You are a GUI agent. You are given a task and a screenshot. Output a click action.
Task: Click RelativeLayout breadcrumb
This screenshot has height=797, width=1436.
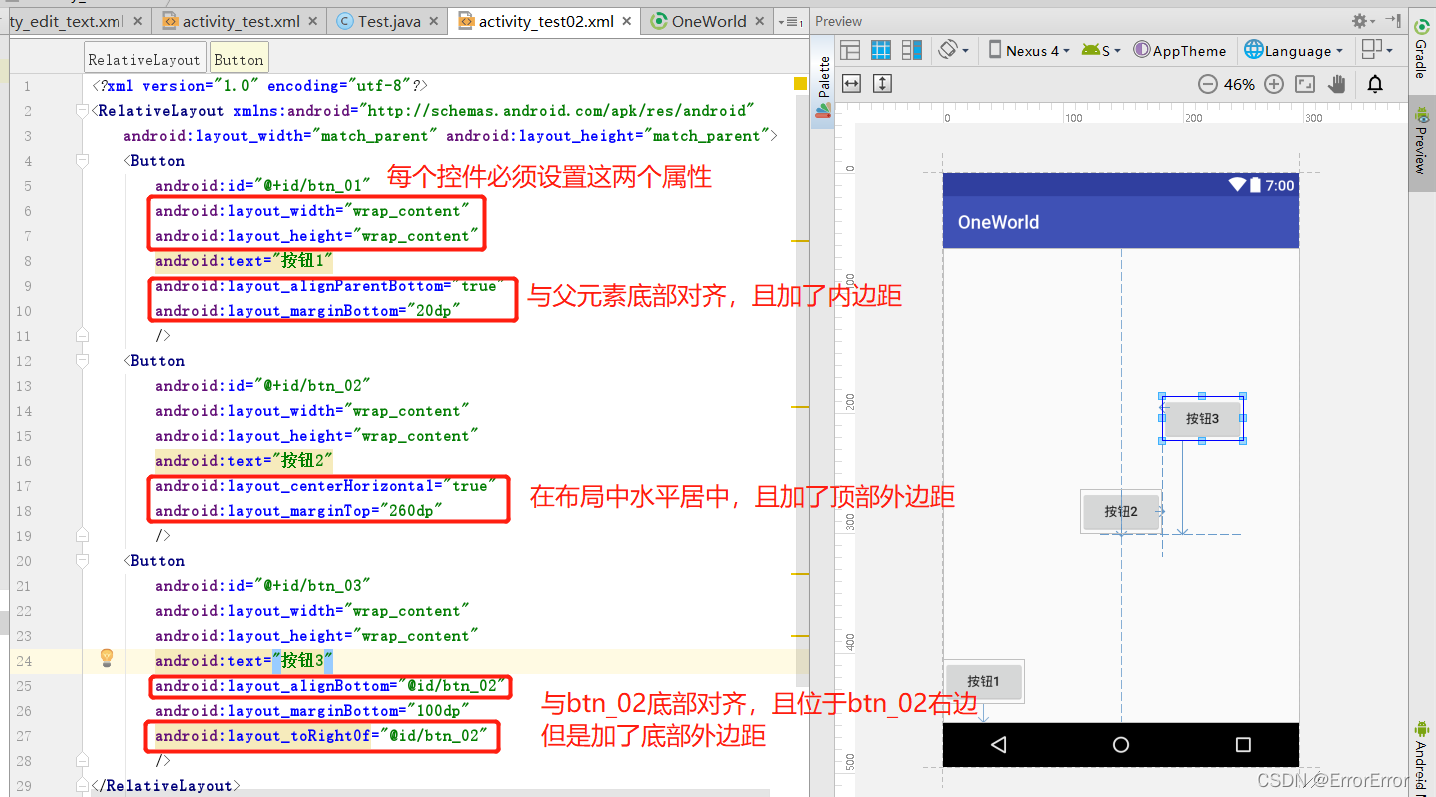pyautogui.click(x=145, y=59)
